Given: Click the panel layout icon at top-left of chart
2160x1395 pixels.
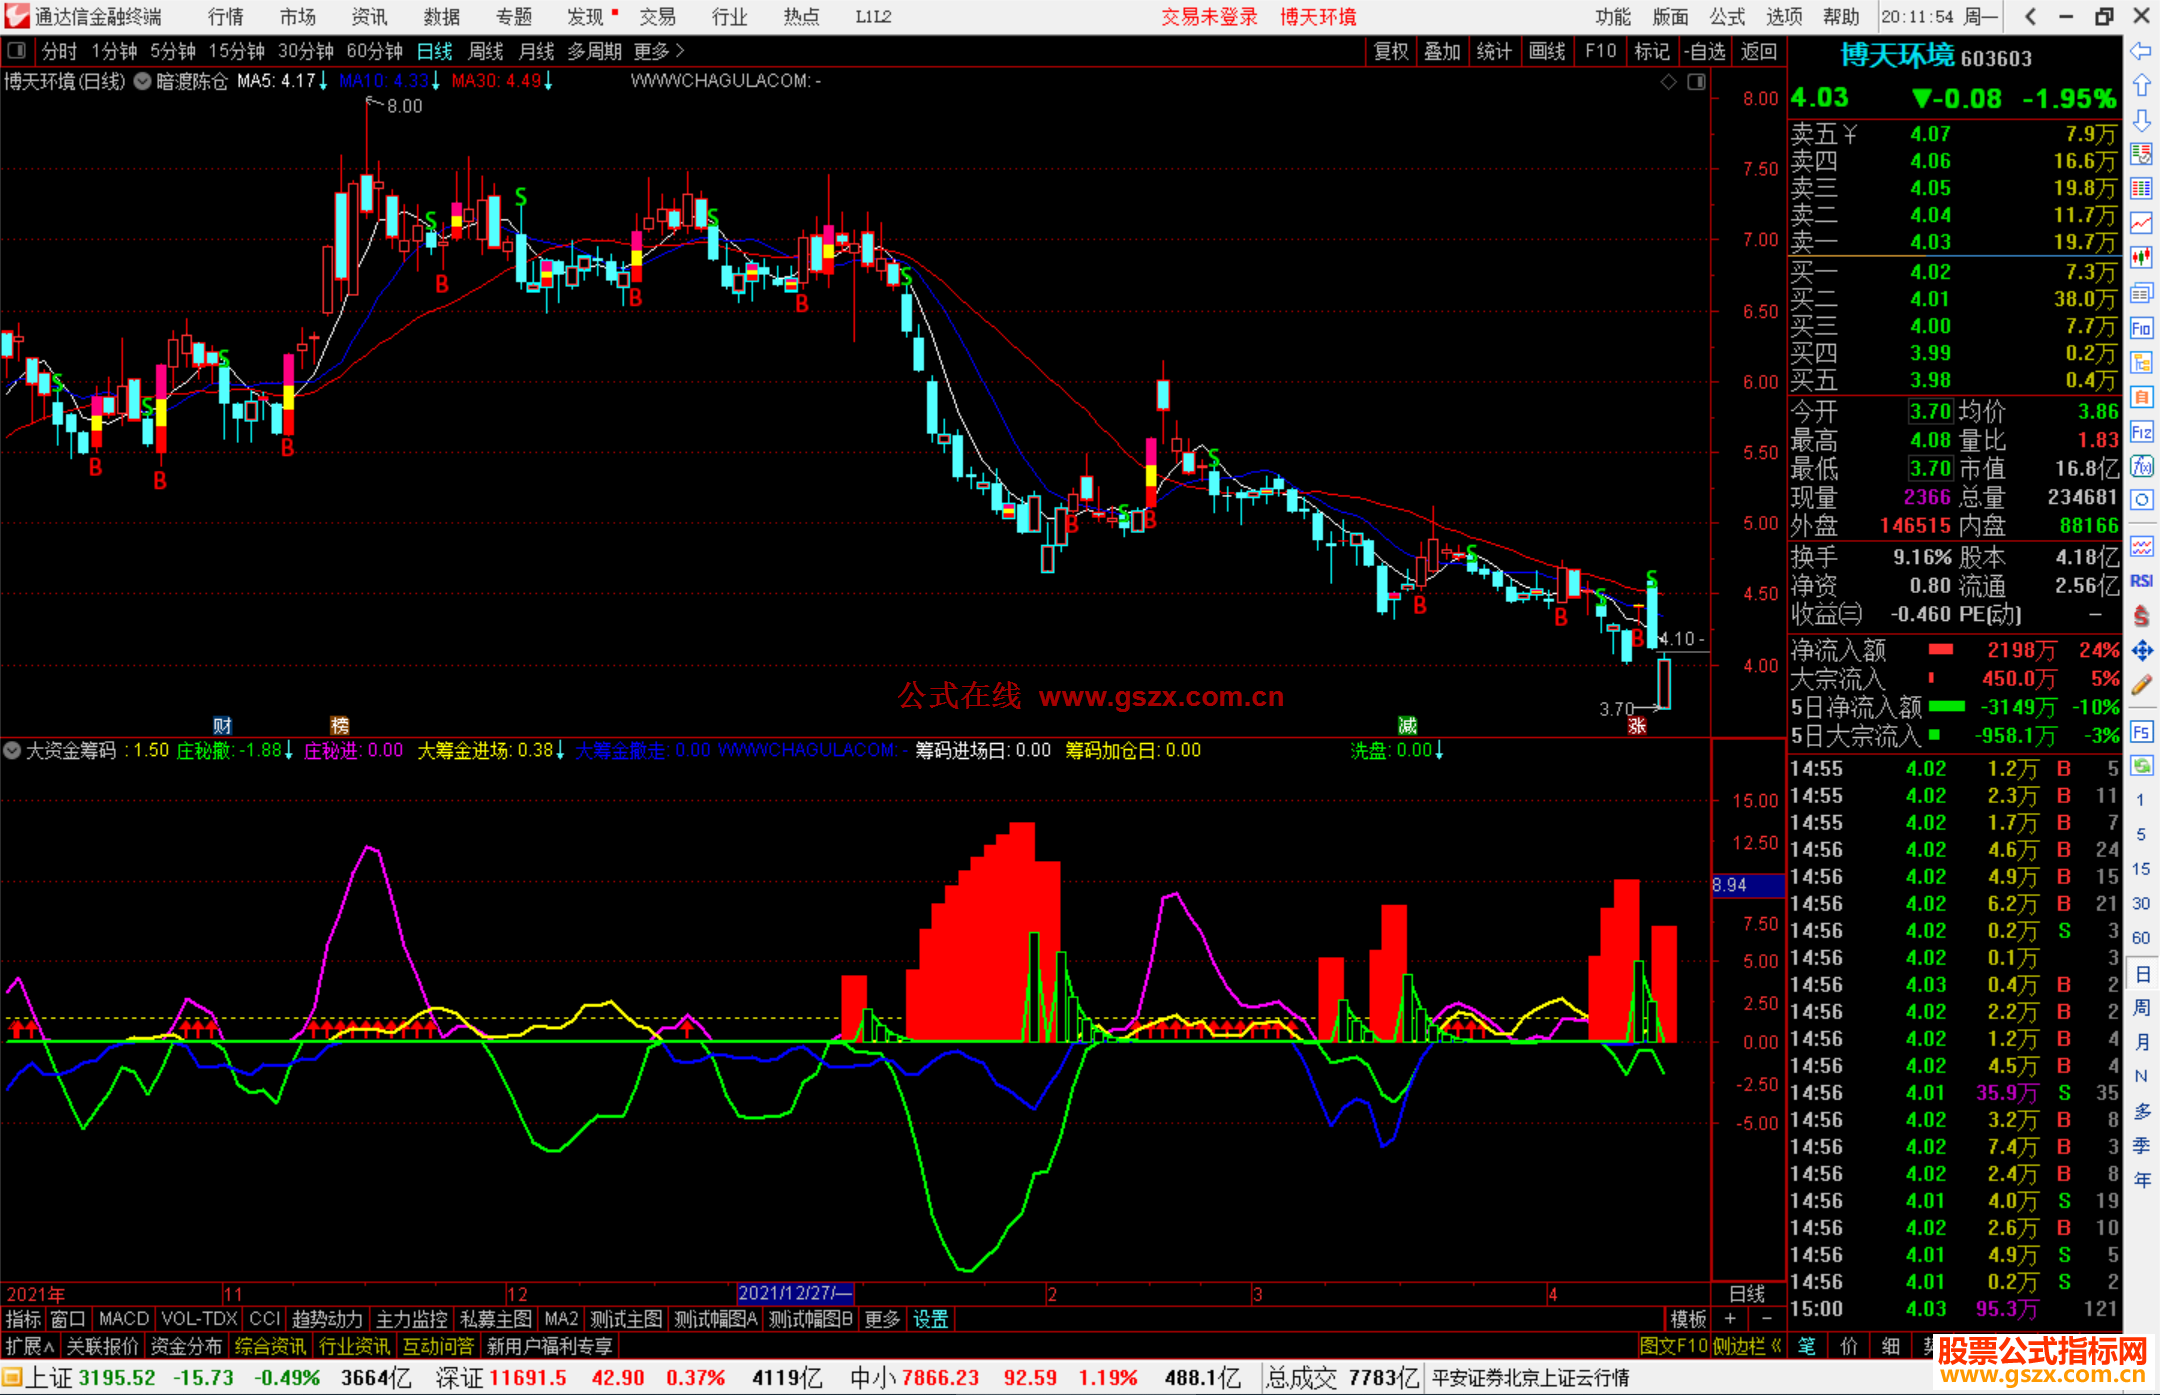Looking at the screenshot, I should (x=17, y=50).
